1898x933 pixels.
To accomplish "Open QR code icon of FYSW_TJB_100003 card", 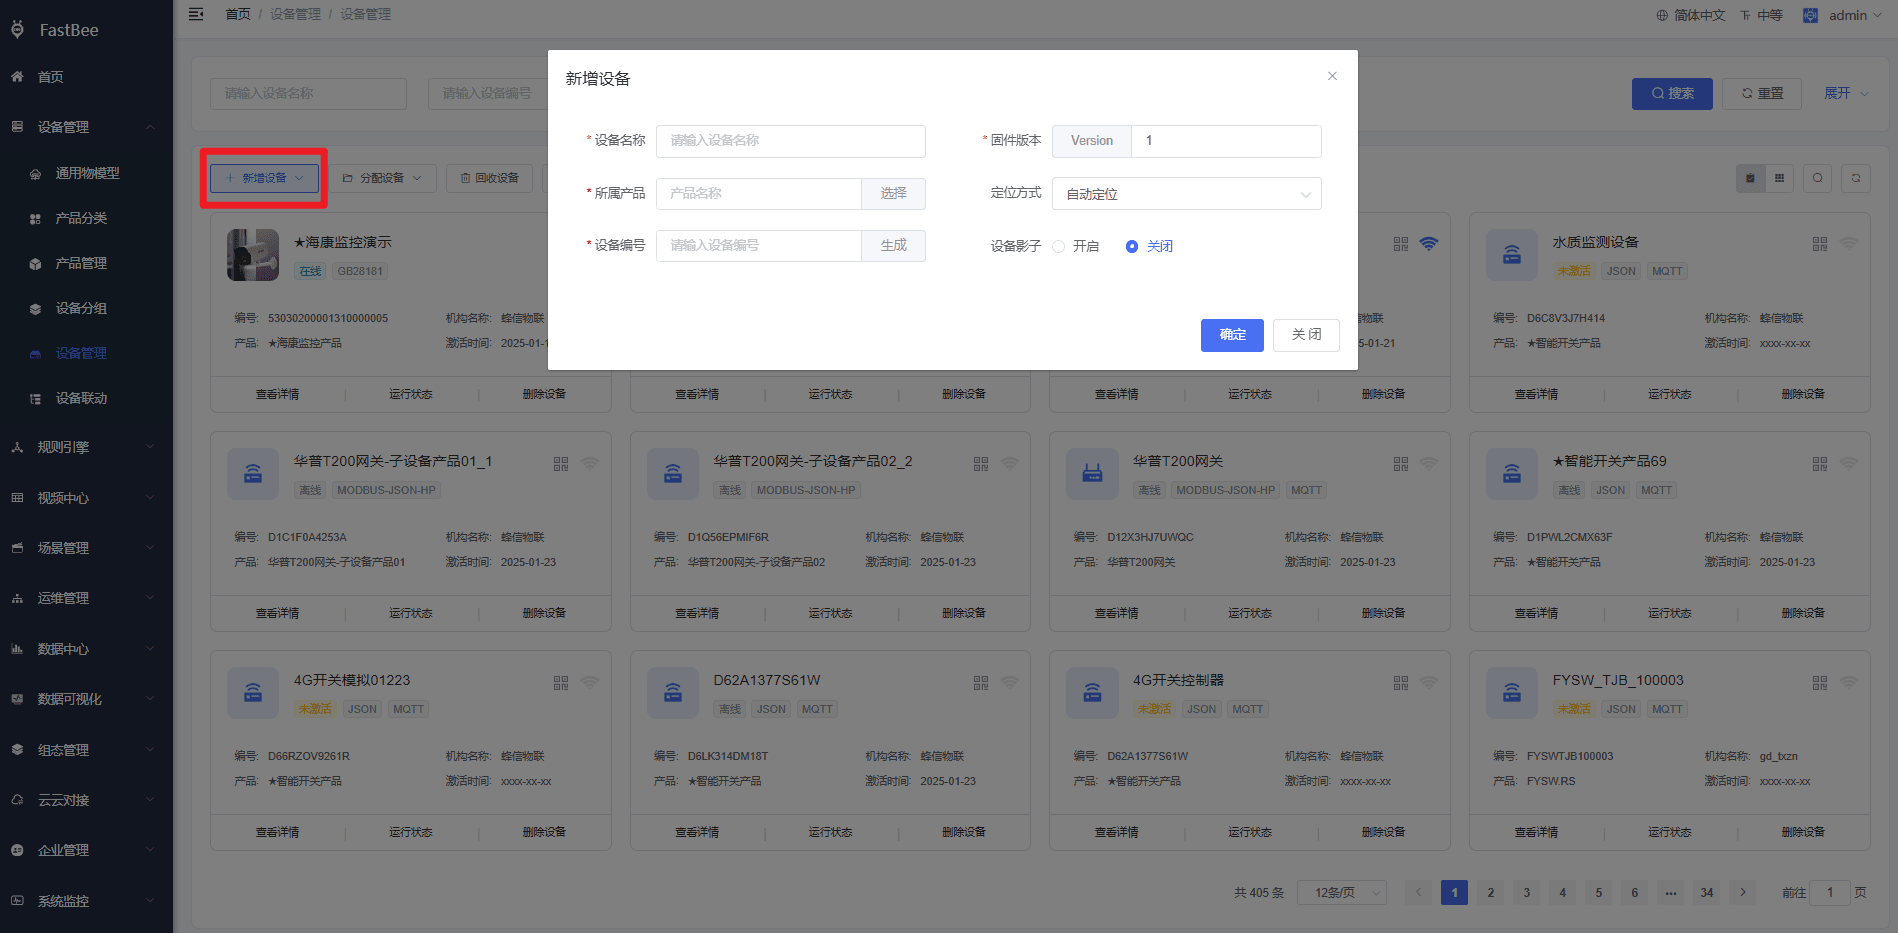I will (x=1819, y=682).
